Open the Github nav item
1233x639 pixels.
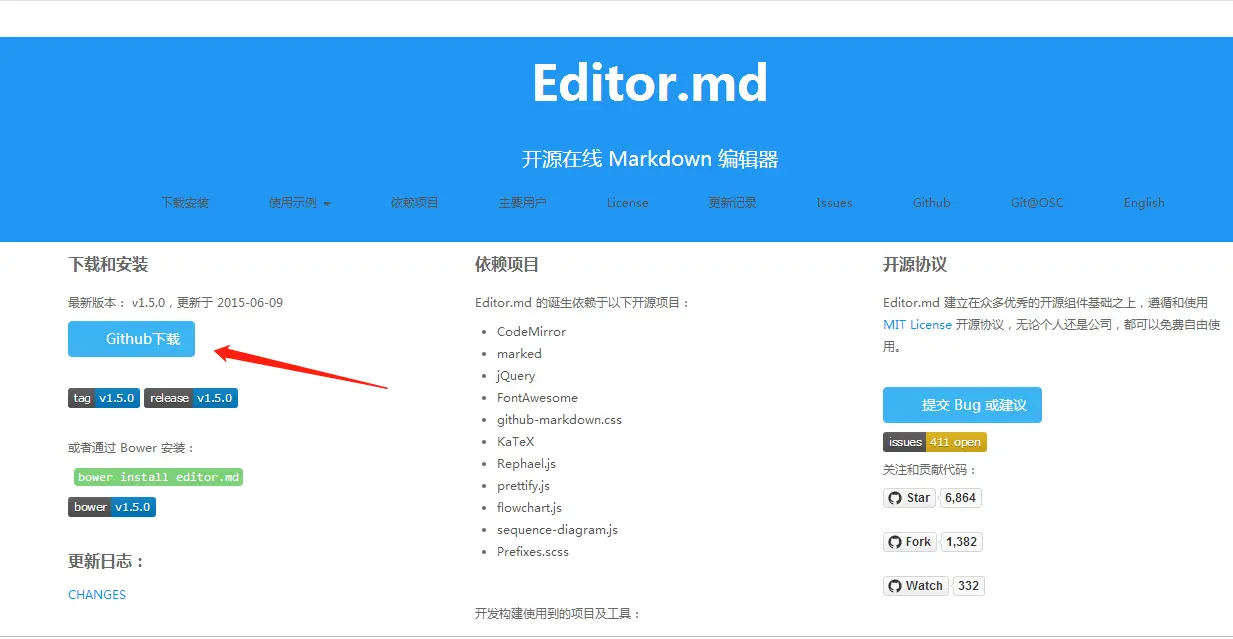pos(931,202)
